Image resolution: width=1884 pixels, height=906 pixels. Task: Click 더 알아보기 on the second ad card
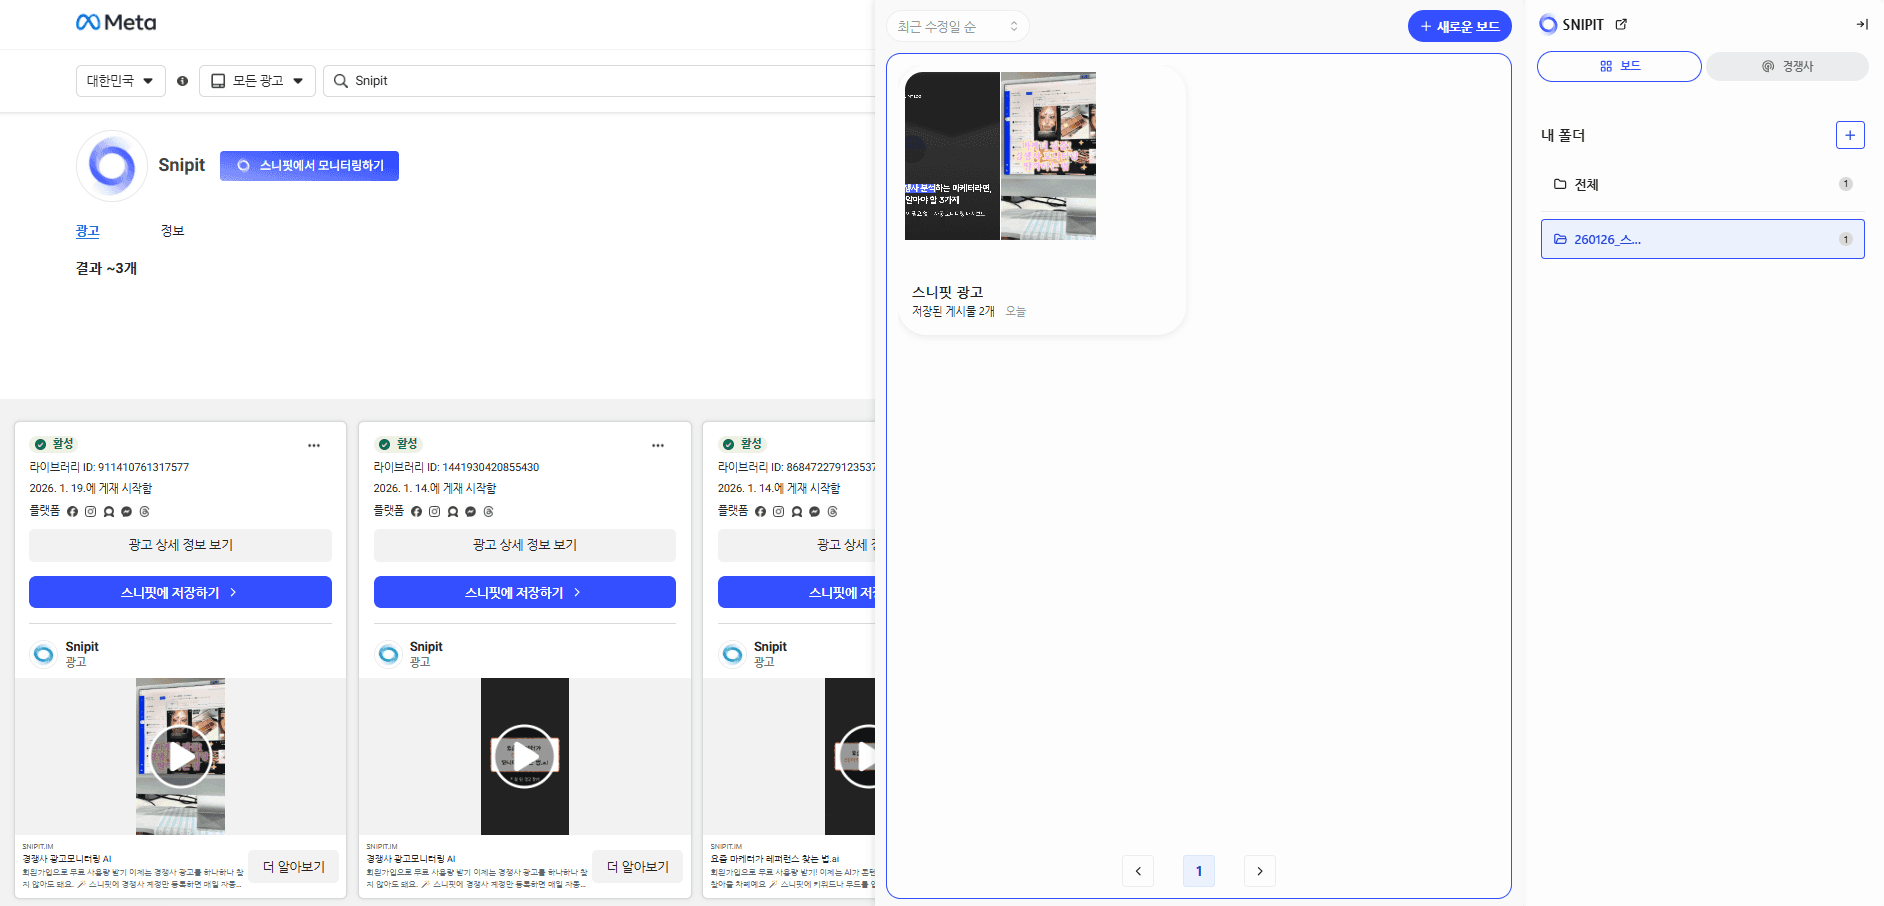coord(637,867)
